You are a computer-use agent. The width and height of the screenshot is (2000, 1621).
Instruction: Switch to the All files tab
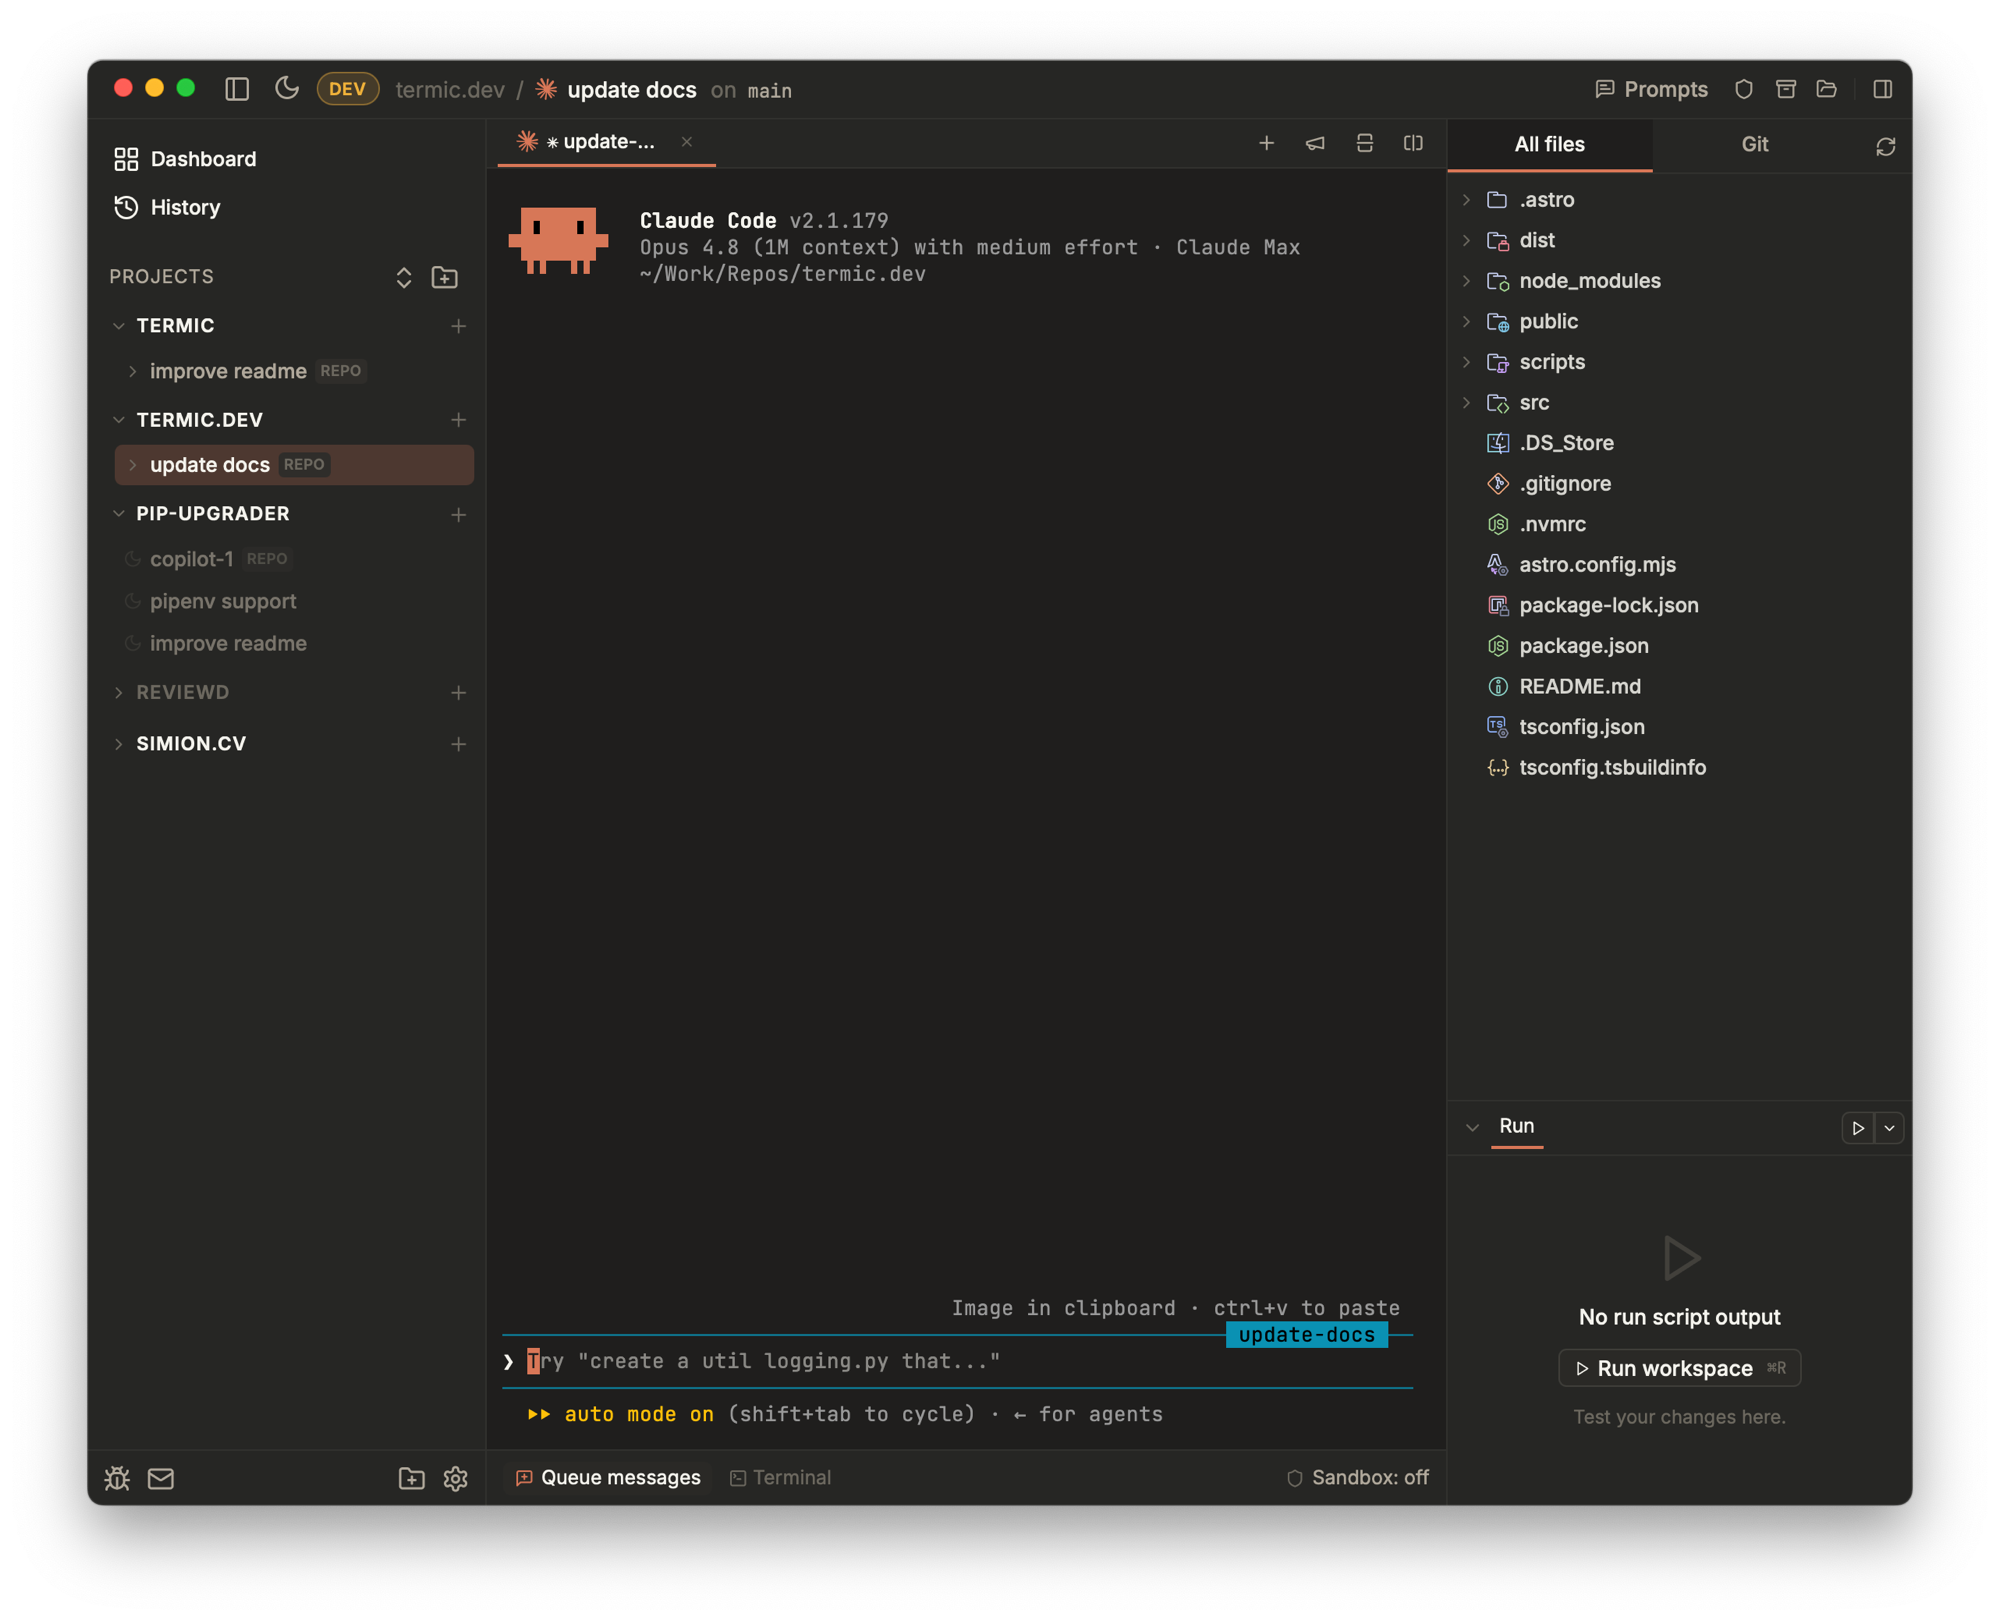(x=1549, y=145)
